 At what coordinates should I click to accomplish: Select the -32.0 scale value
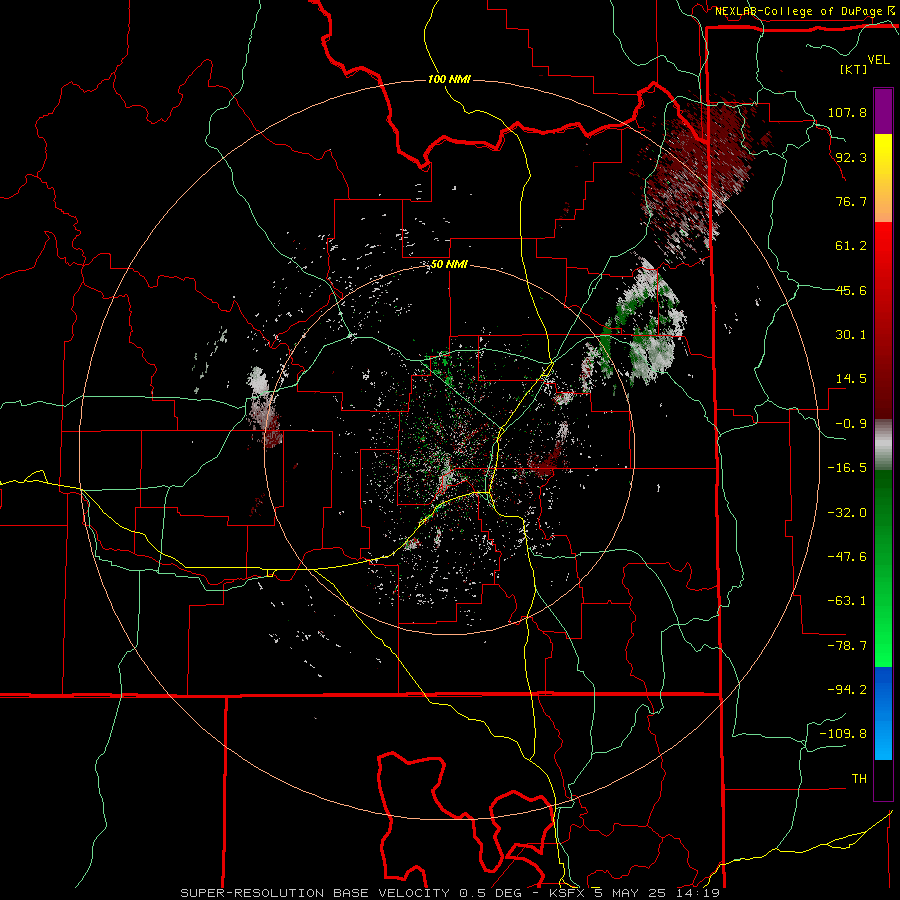pyautogui.click(x=847, y=513)
